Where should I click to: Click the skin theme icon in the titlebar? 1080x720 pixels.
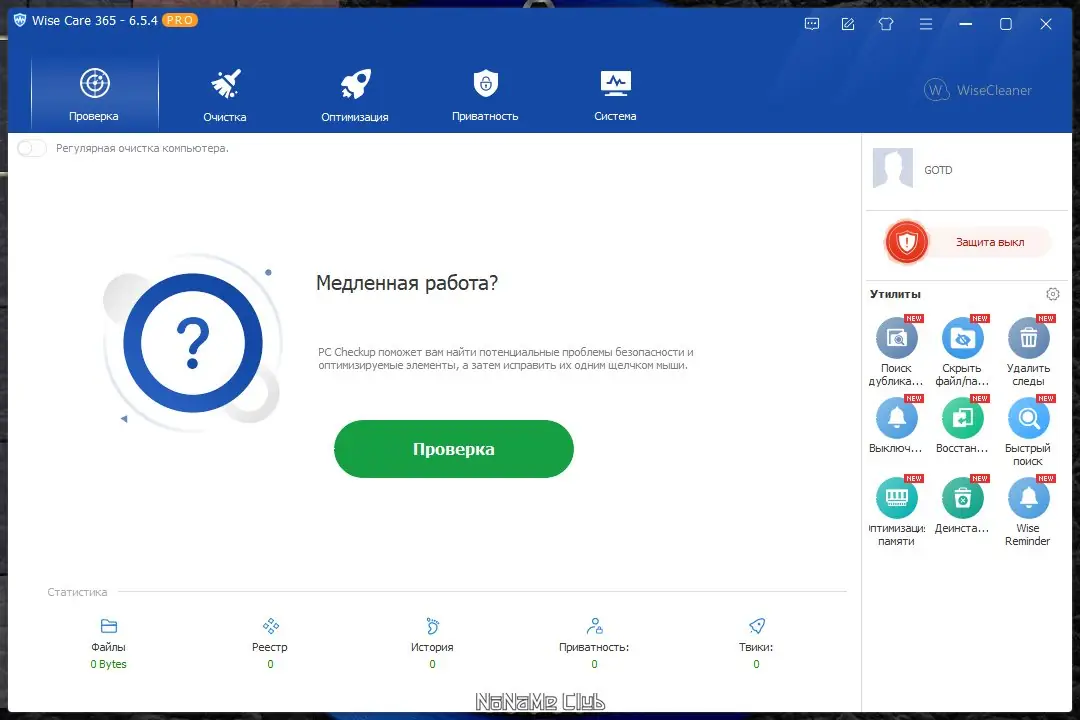click(885, 23)
